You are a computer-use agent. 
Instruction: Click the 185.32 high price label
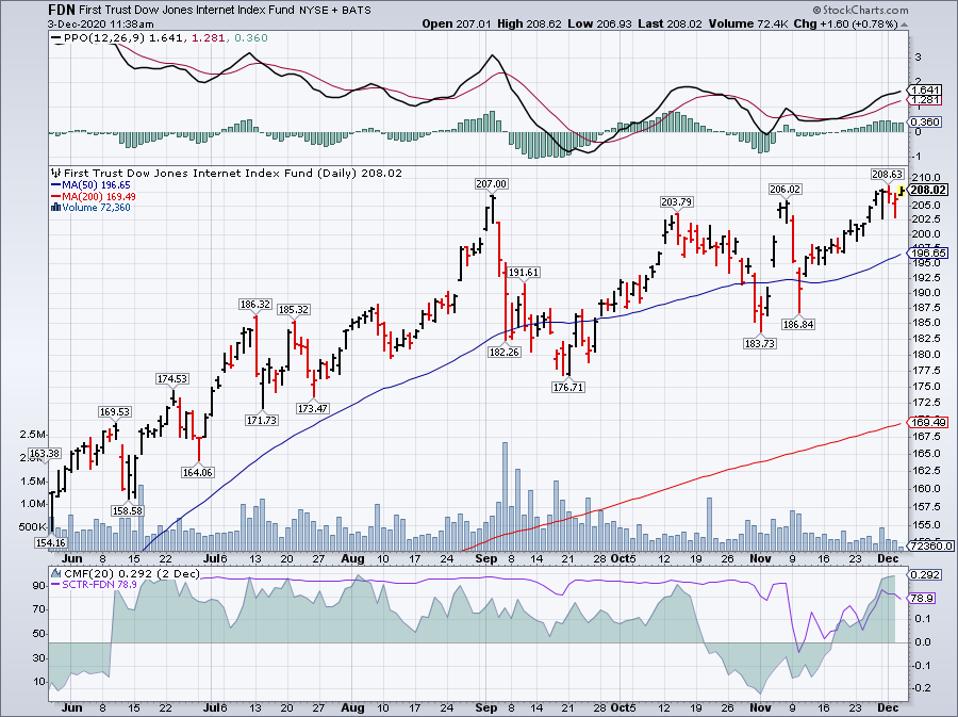pyautogui.click(x=293, y=310)
